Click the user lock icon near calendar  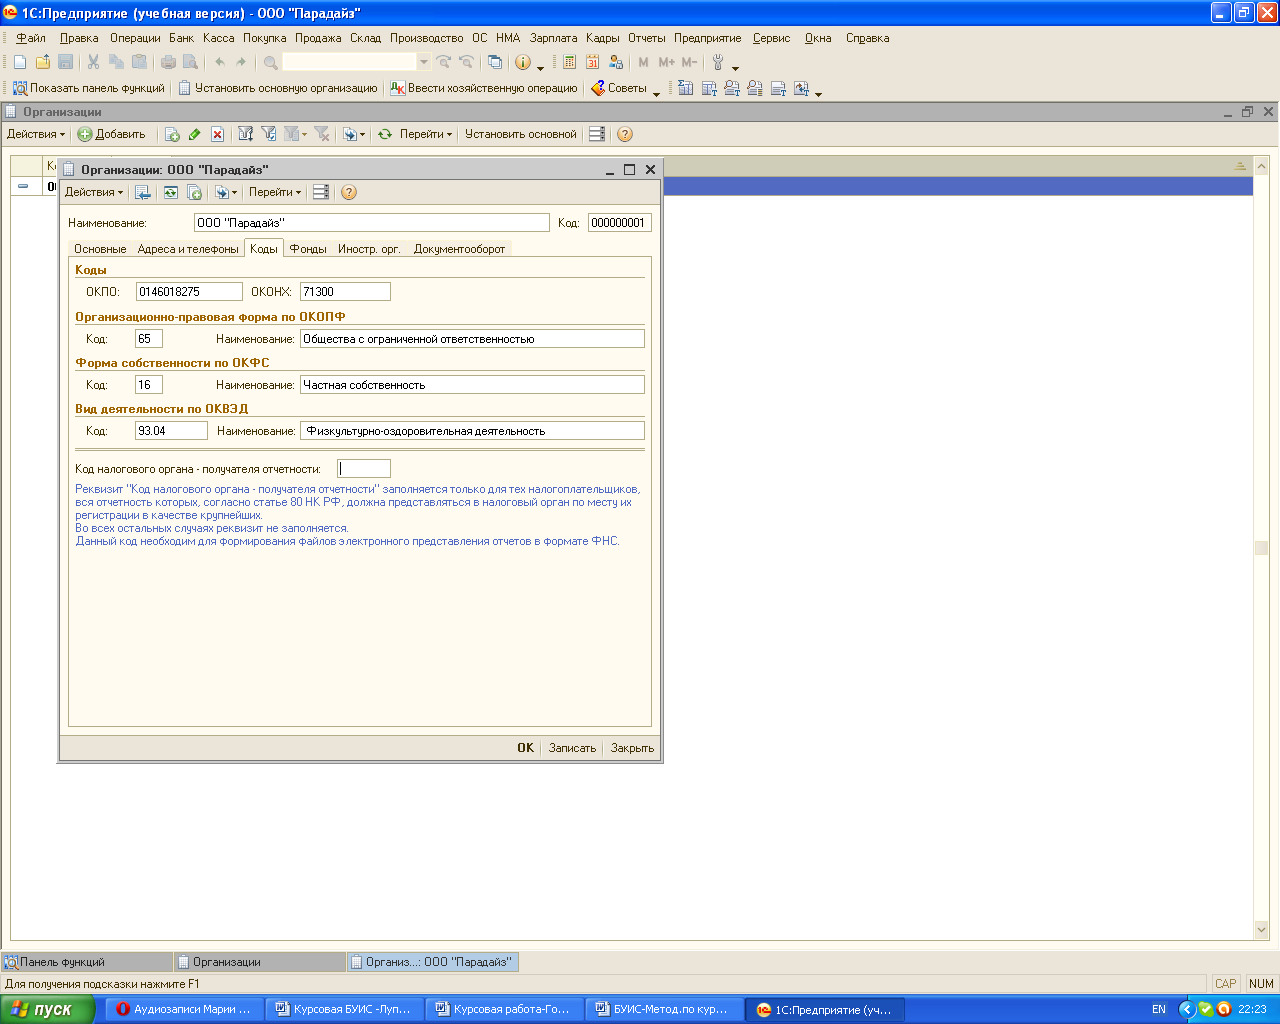(616, 62)
